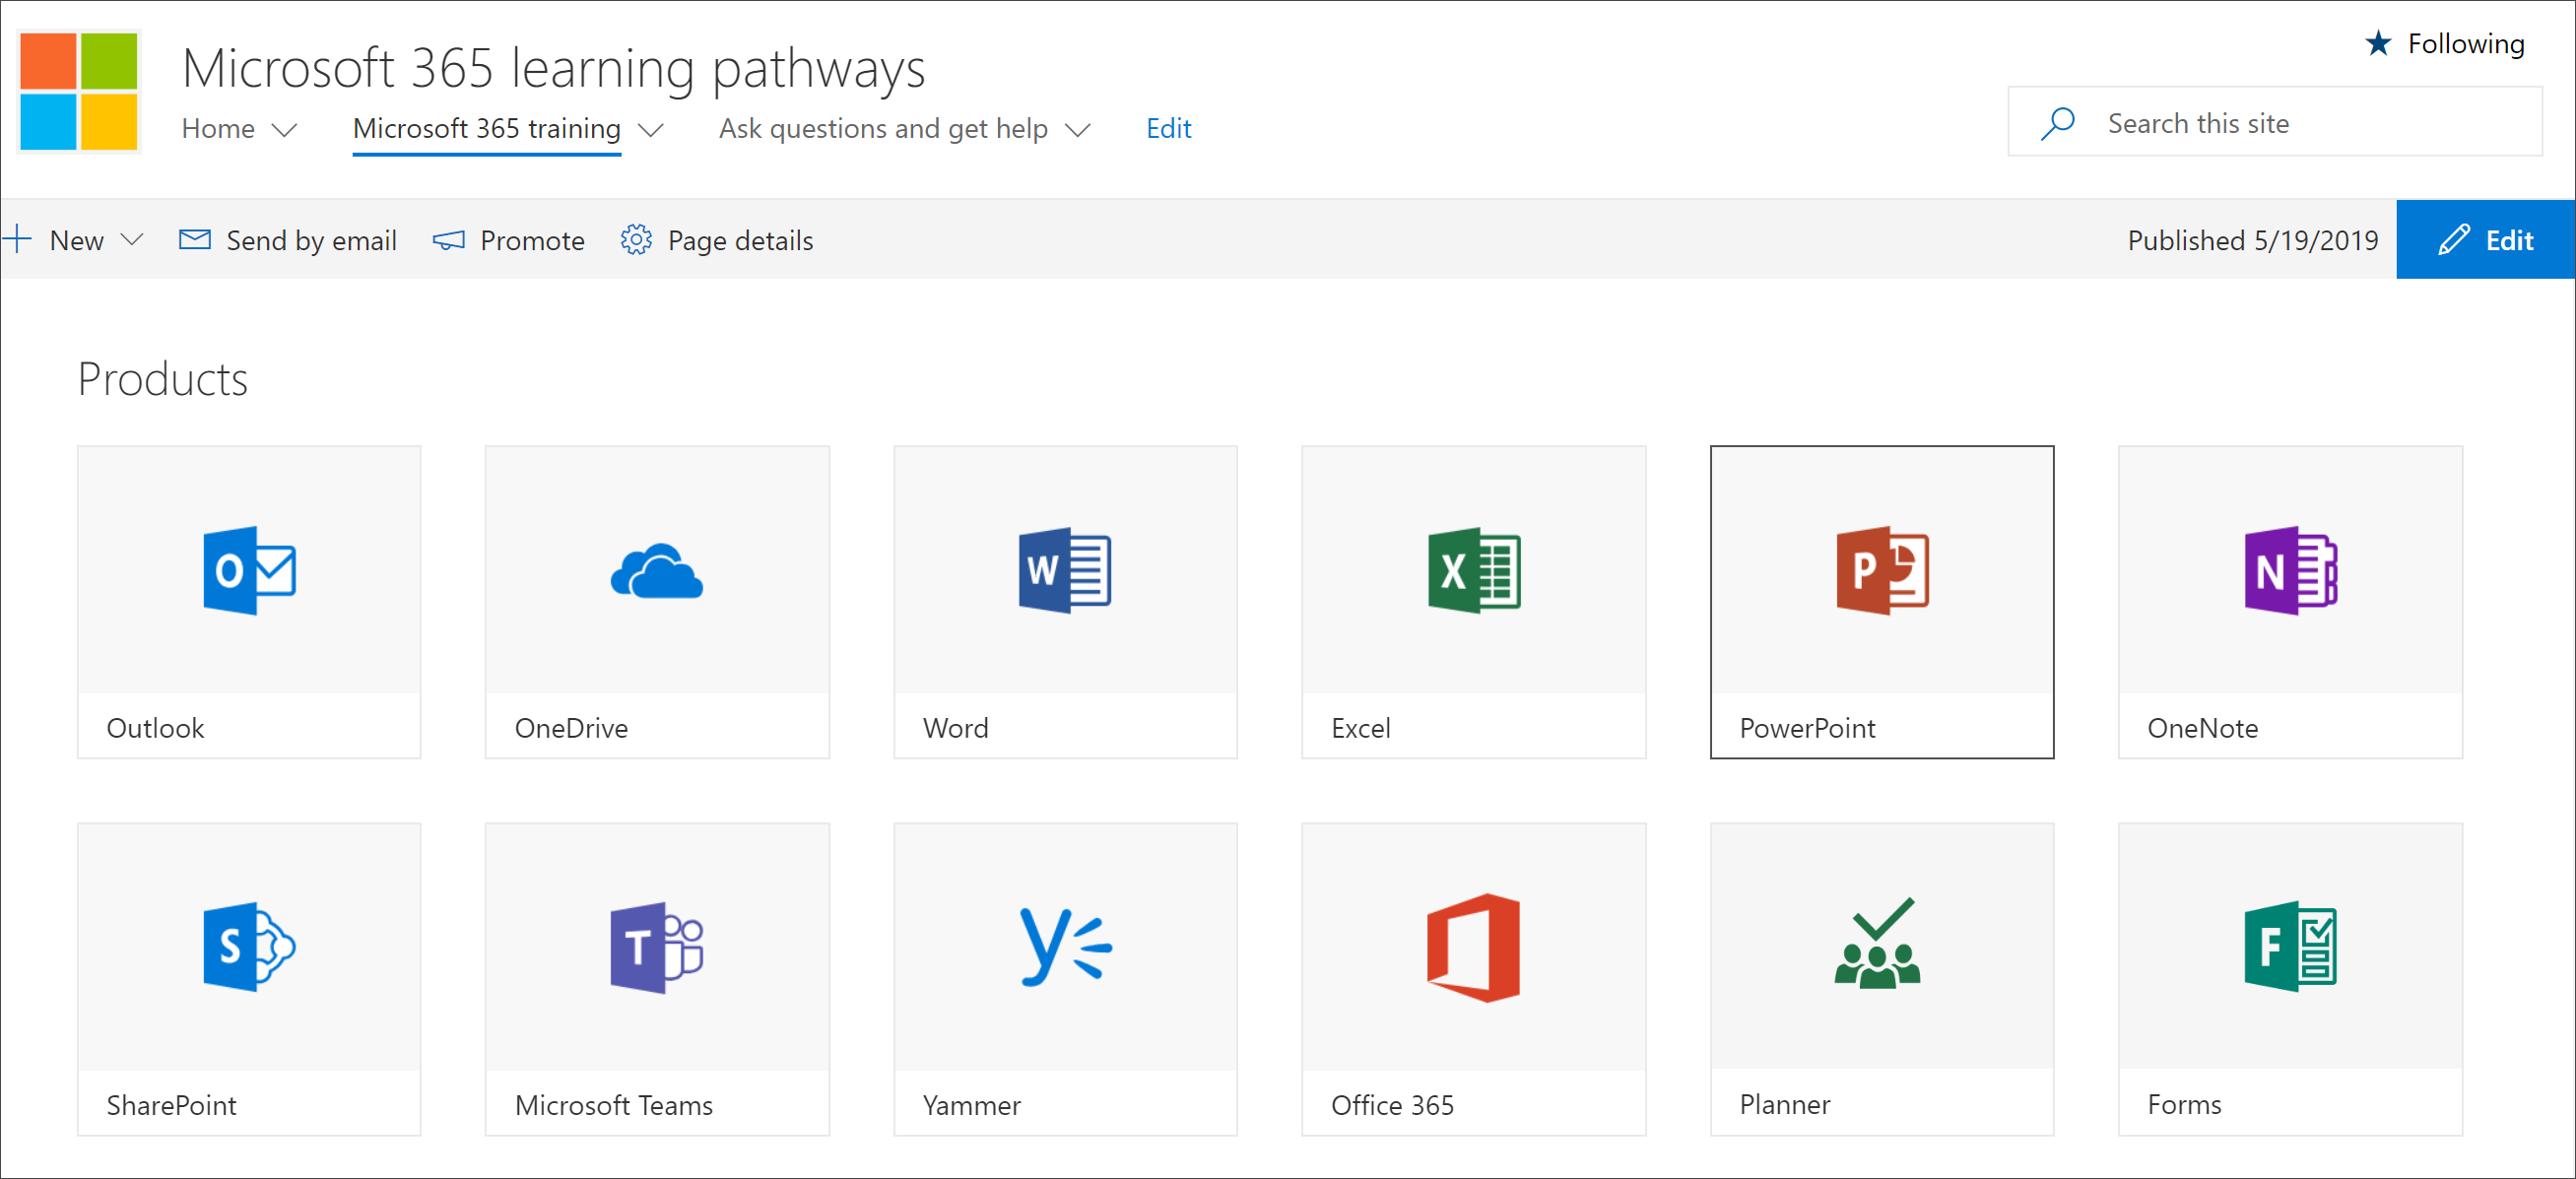Click the Microsoft 365 learning pathways title

(x=553, y=68)
